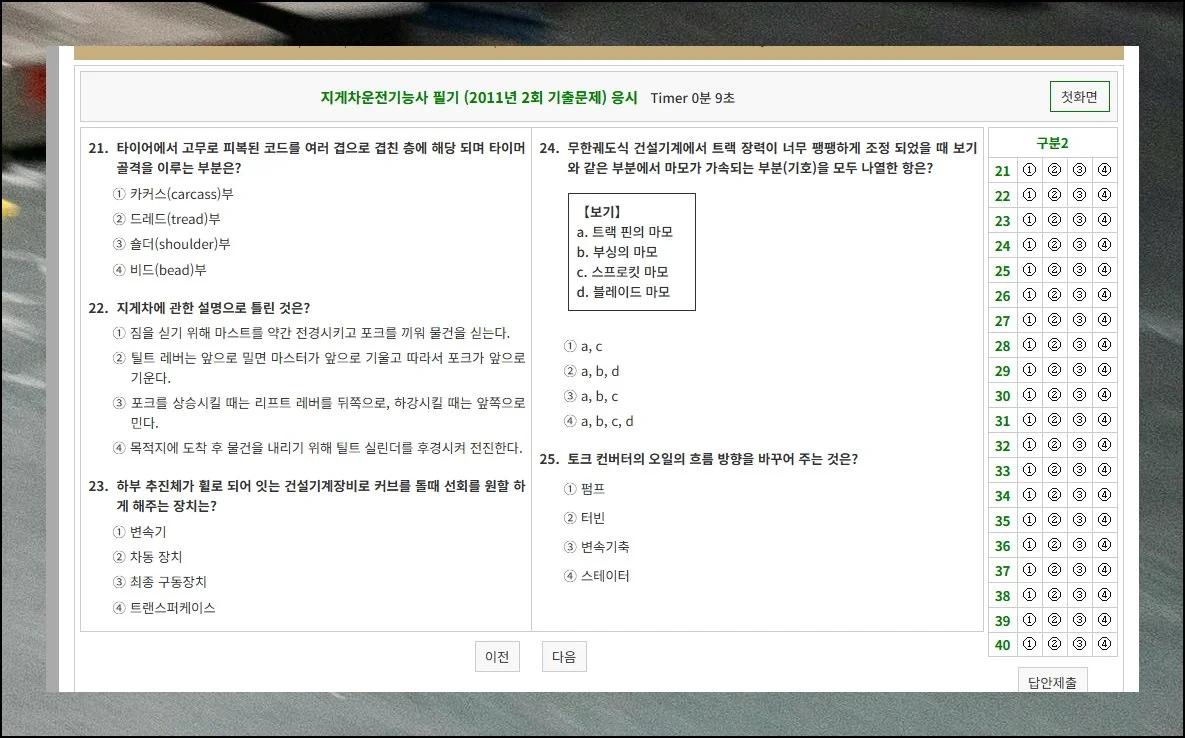Screen dimensions: 1185x738
Task: Click the 첫화면 home button
Action: (1079, 97)
